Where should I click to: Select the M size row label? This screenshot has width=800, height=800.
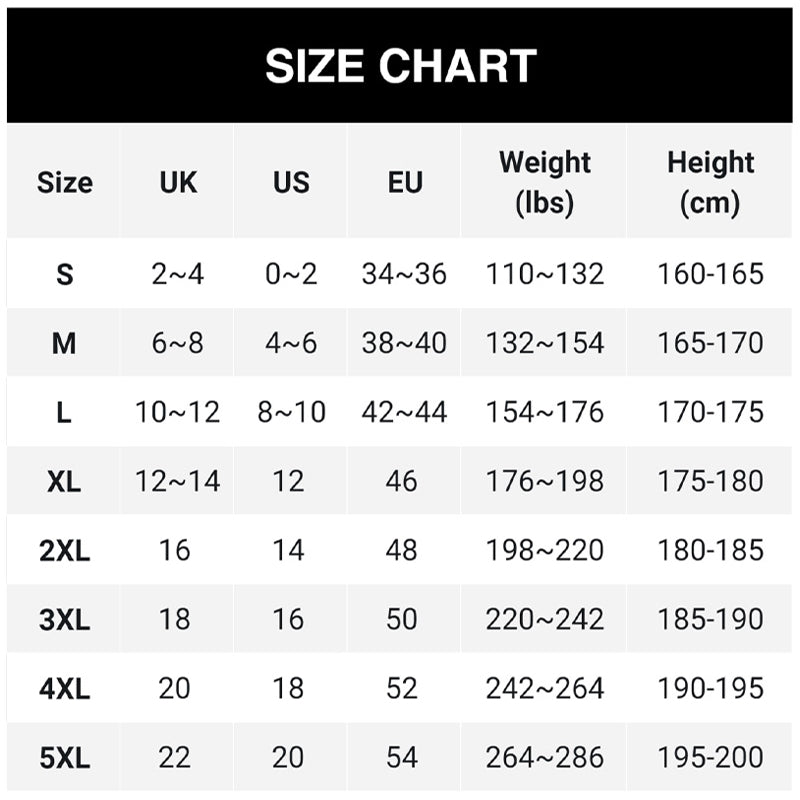point(64,343)
